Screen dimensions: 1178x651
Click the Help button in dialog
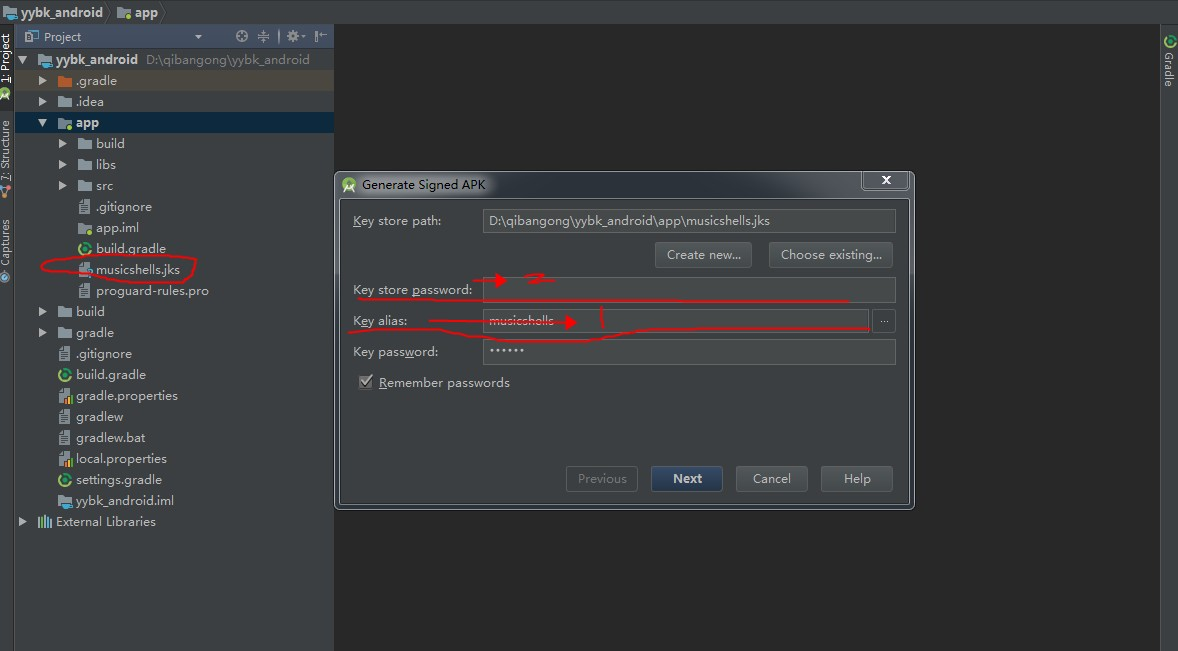(x=856, y=479)
